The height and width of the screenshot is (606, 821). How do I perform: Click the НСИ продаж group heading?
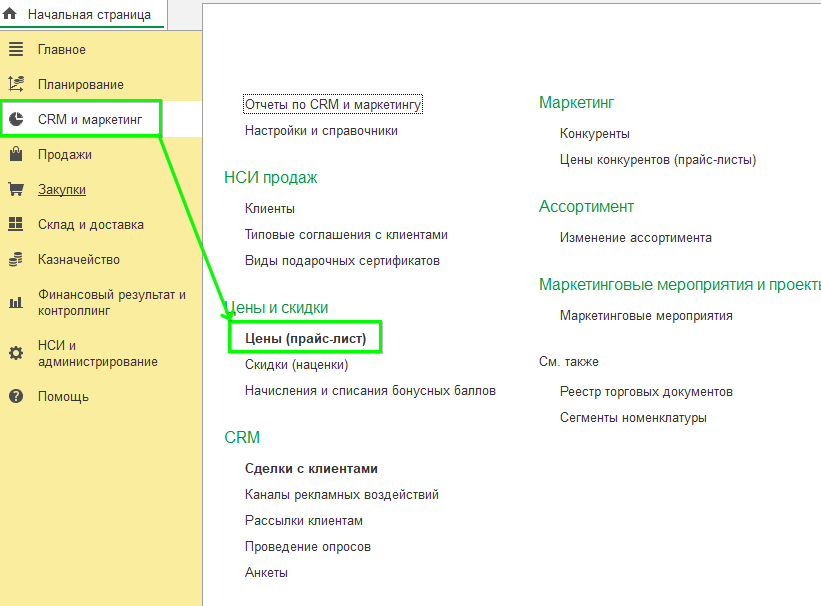(271, 178)
